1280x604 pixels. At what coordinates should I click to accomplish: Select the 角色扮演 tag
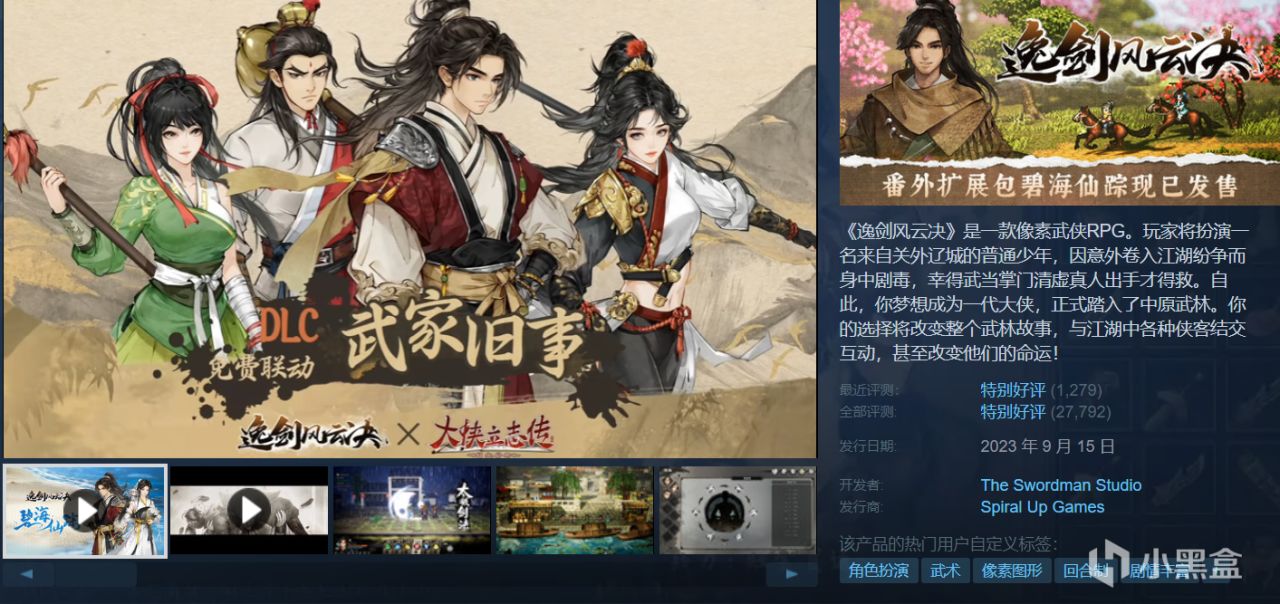879,571
